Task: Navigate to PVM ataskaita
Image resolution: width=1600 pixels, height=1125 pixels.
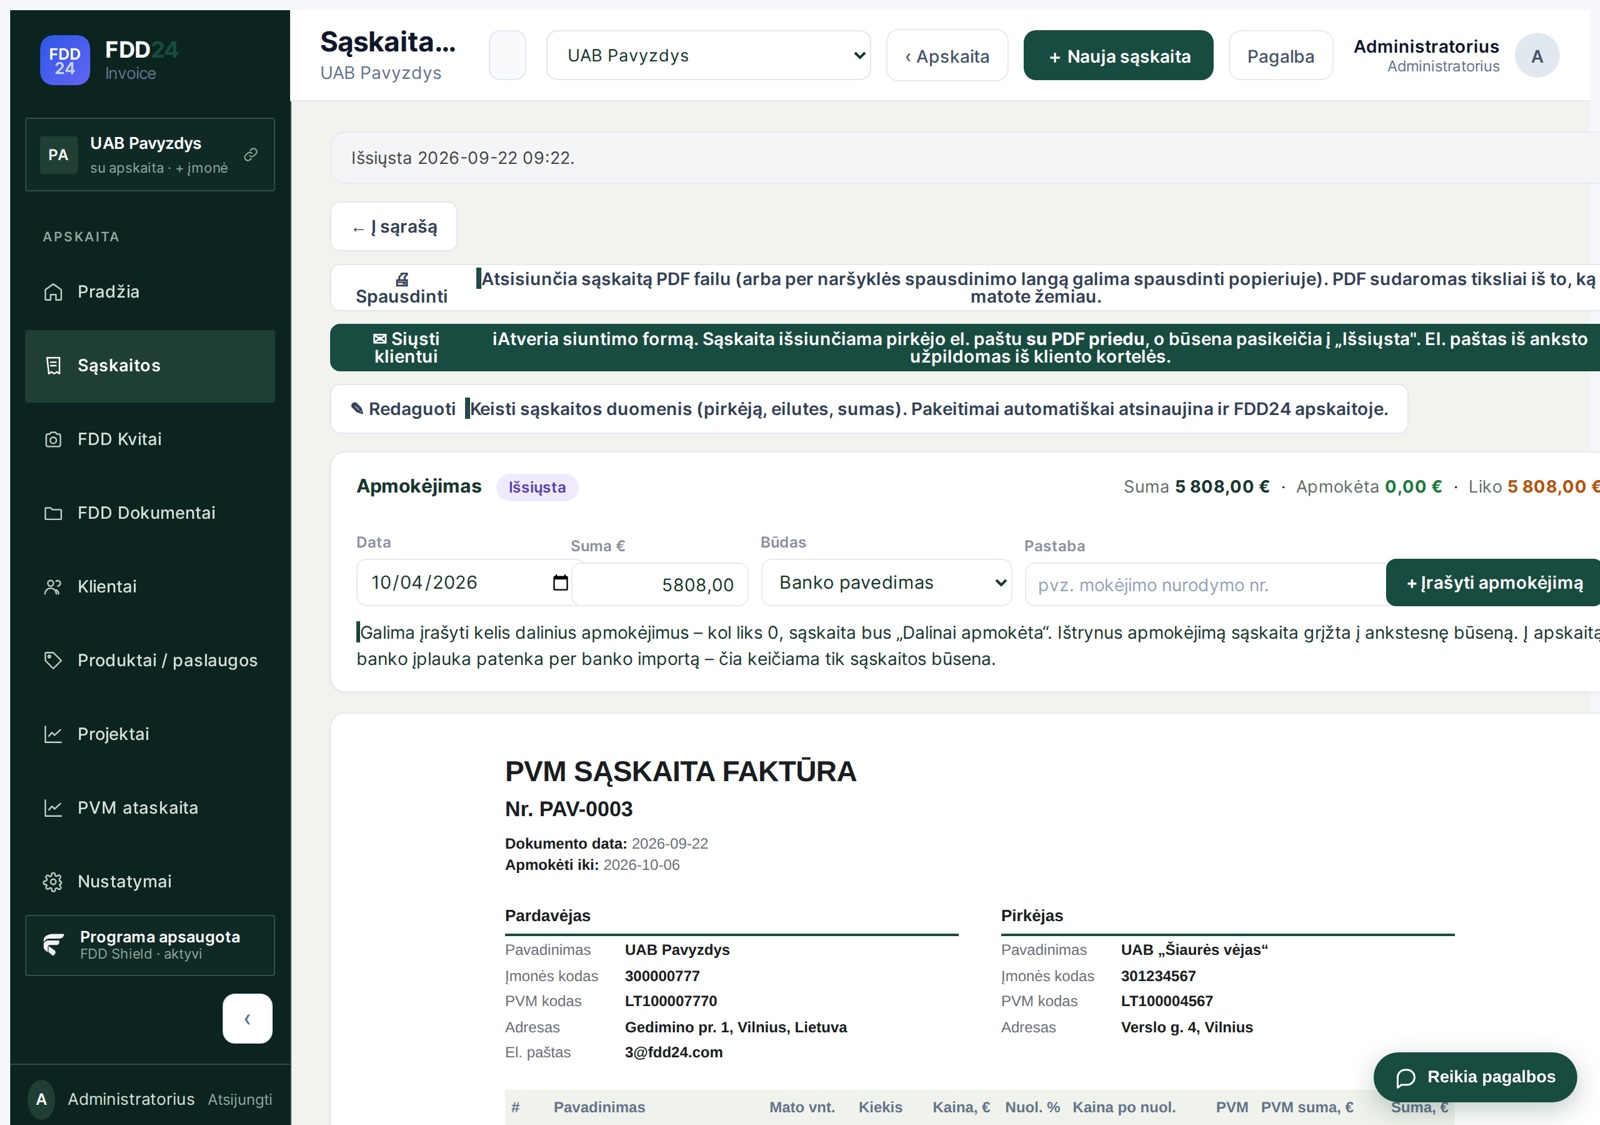Action: [150, 808]
